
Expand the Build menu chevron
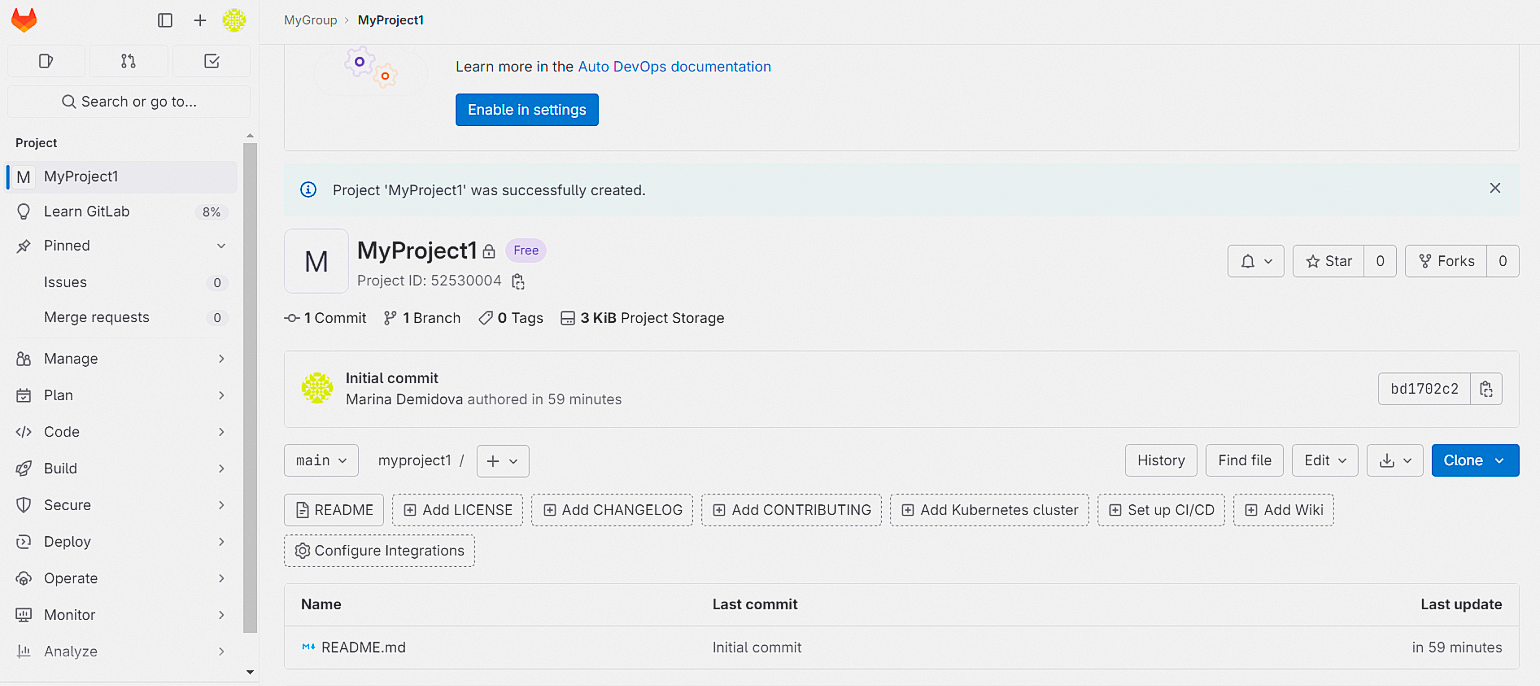pyautogui.click(x=221, y=468)
